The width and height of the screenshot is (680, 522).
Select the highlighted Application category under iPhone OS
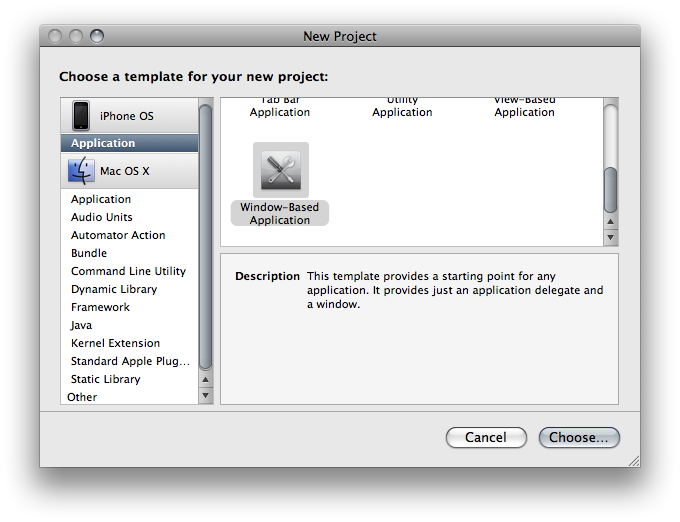pos(129,143)
